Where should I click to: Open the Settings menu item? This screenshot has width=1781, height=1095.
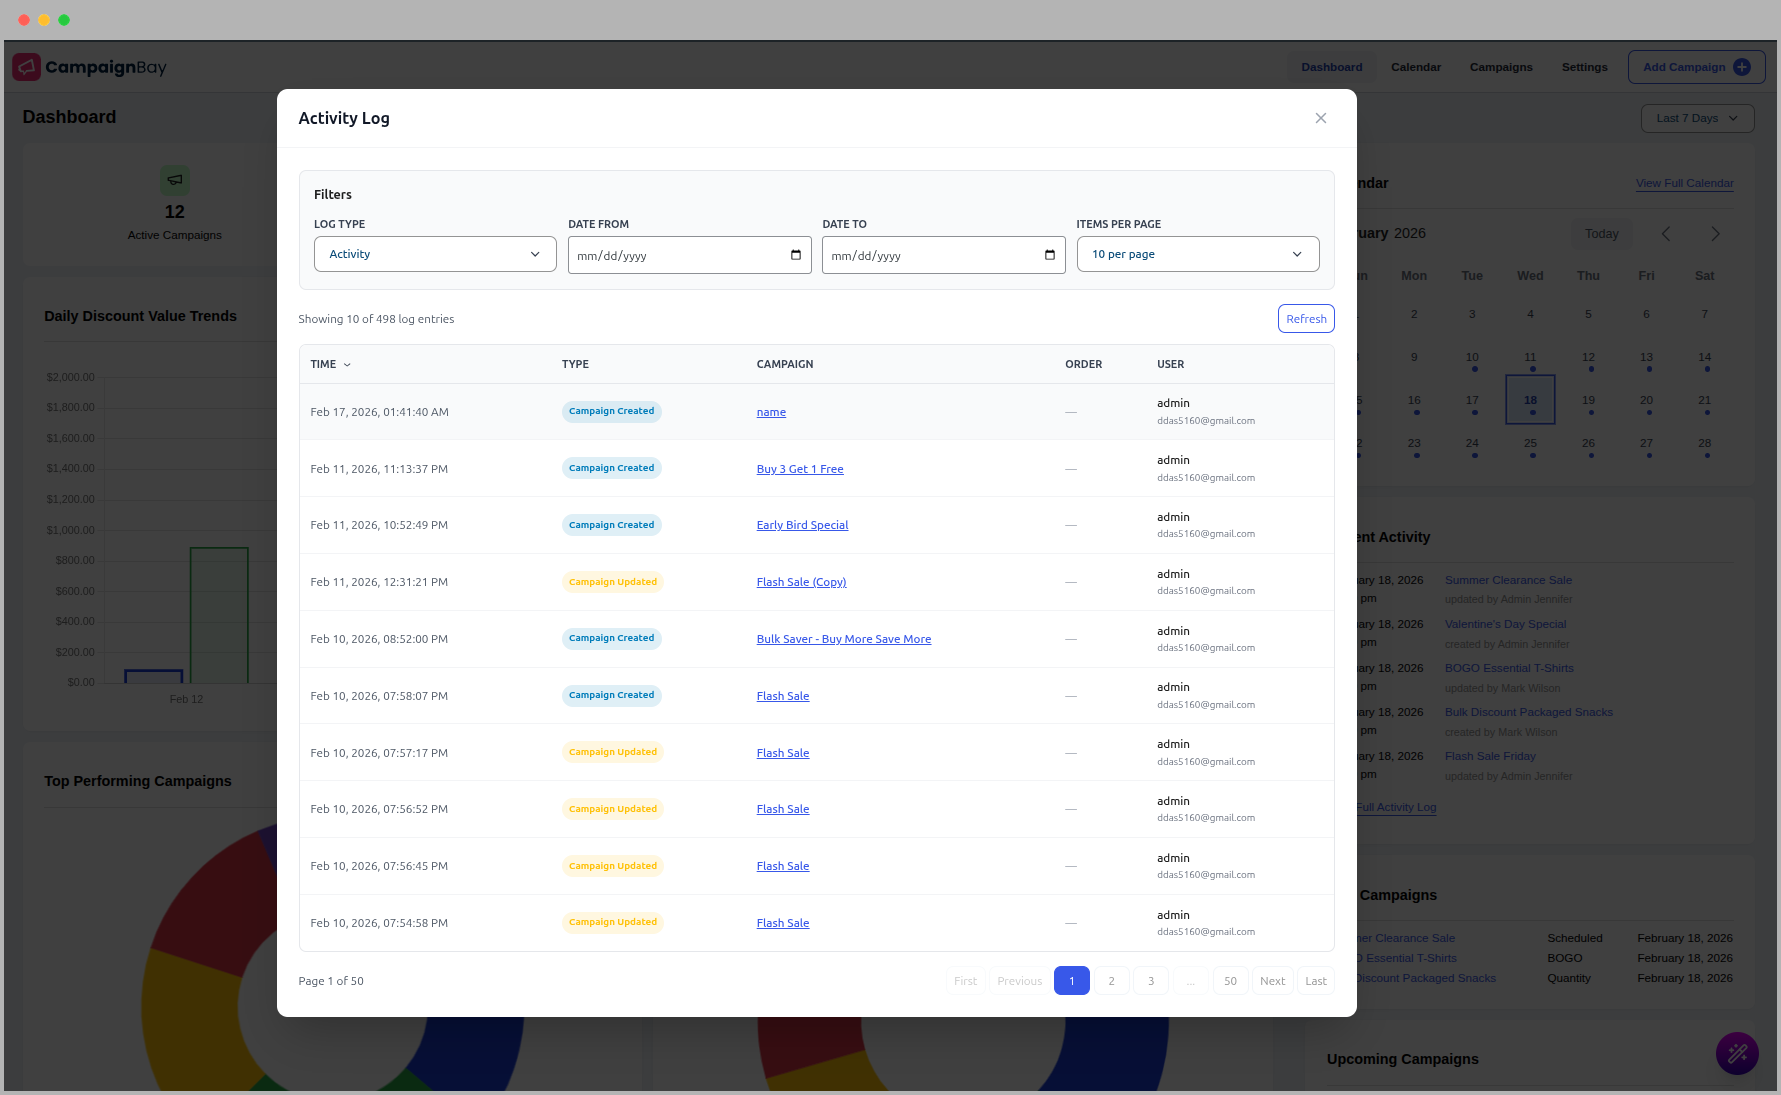pos(1584,67)
